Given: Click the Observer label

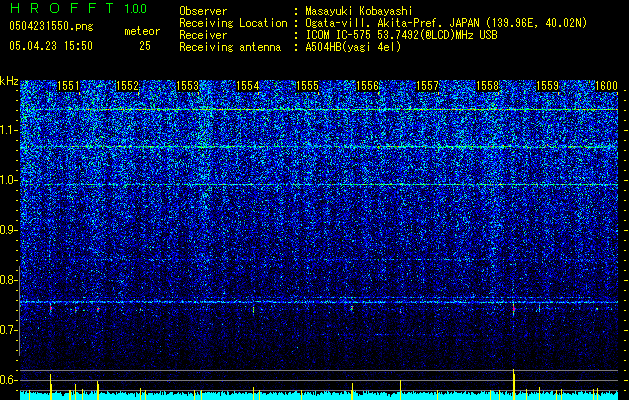Looking at the screenshot, I should point(203,11).
